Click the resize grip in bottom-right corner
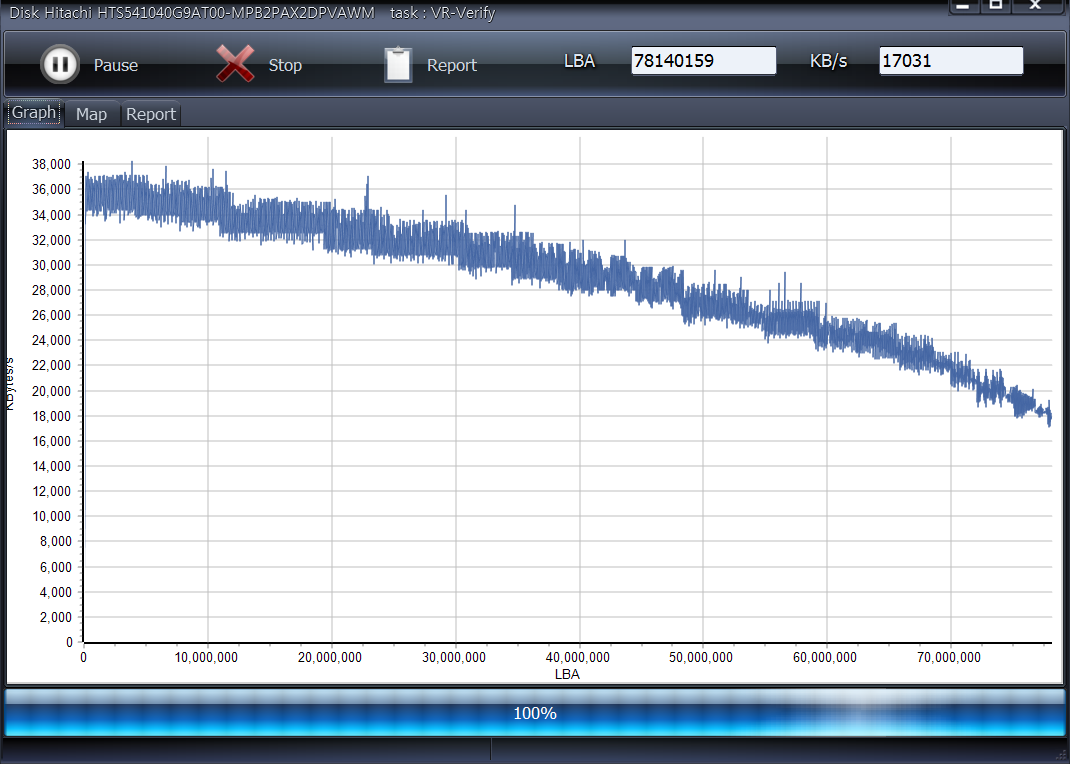 (x=1062, y=756)
